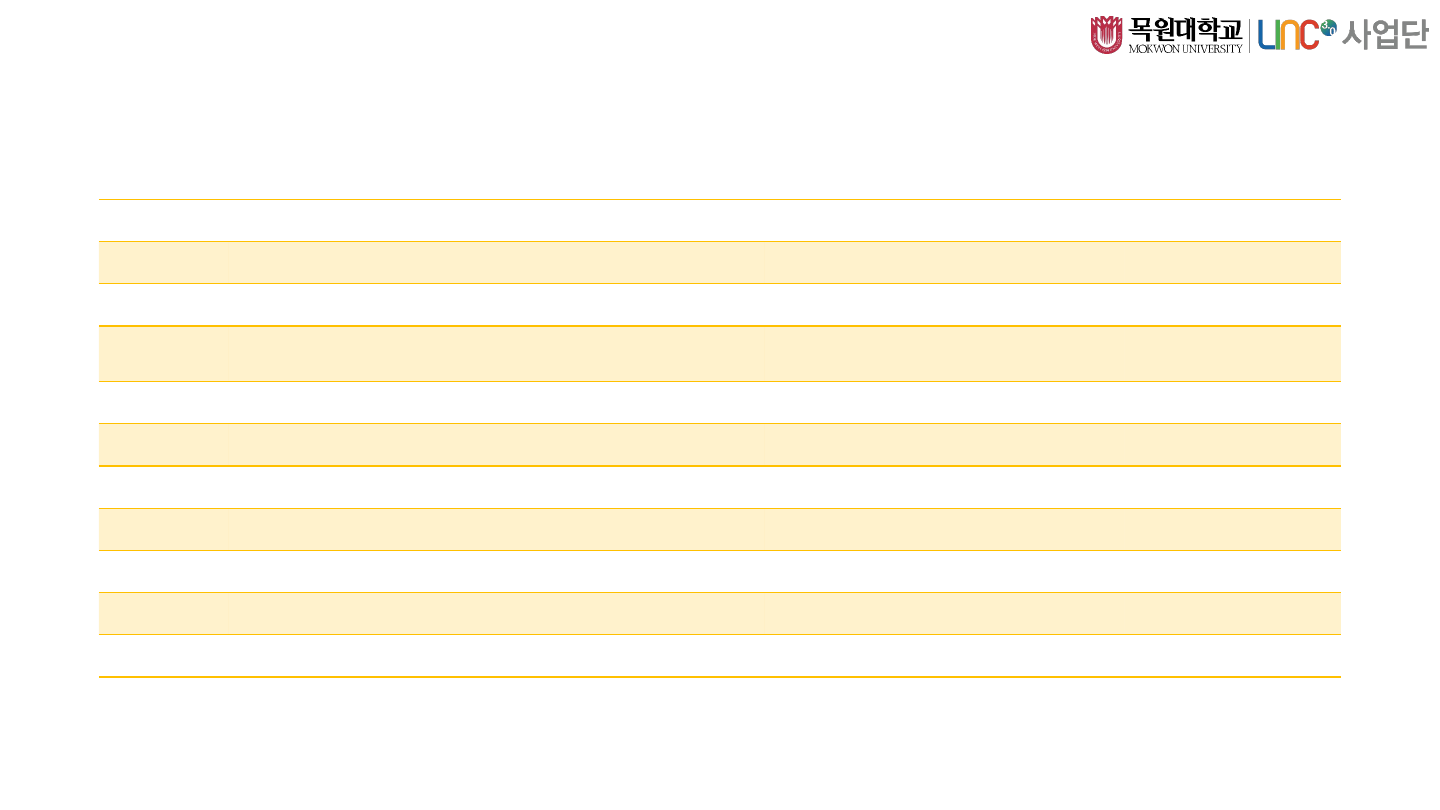Image resolution: width=1440 pixels, height=810 pixels.
Task: Select the last cream-shaded table row
Action: pos(719,613)
